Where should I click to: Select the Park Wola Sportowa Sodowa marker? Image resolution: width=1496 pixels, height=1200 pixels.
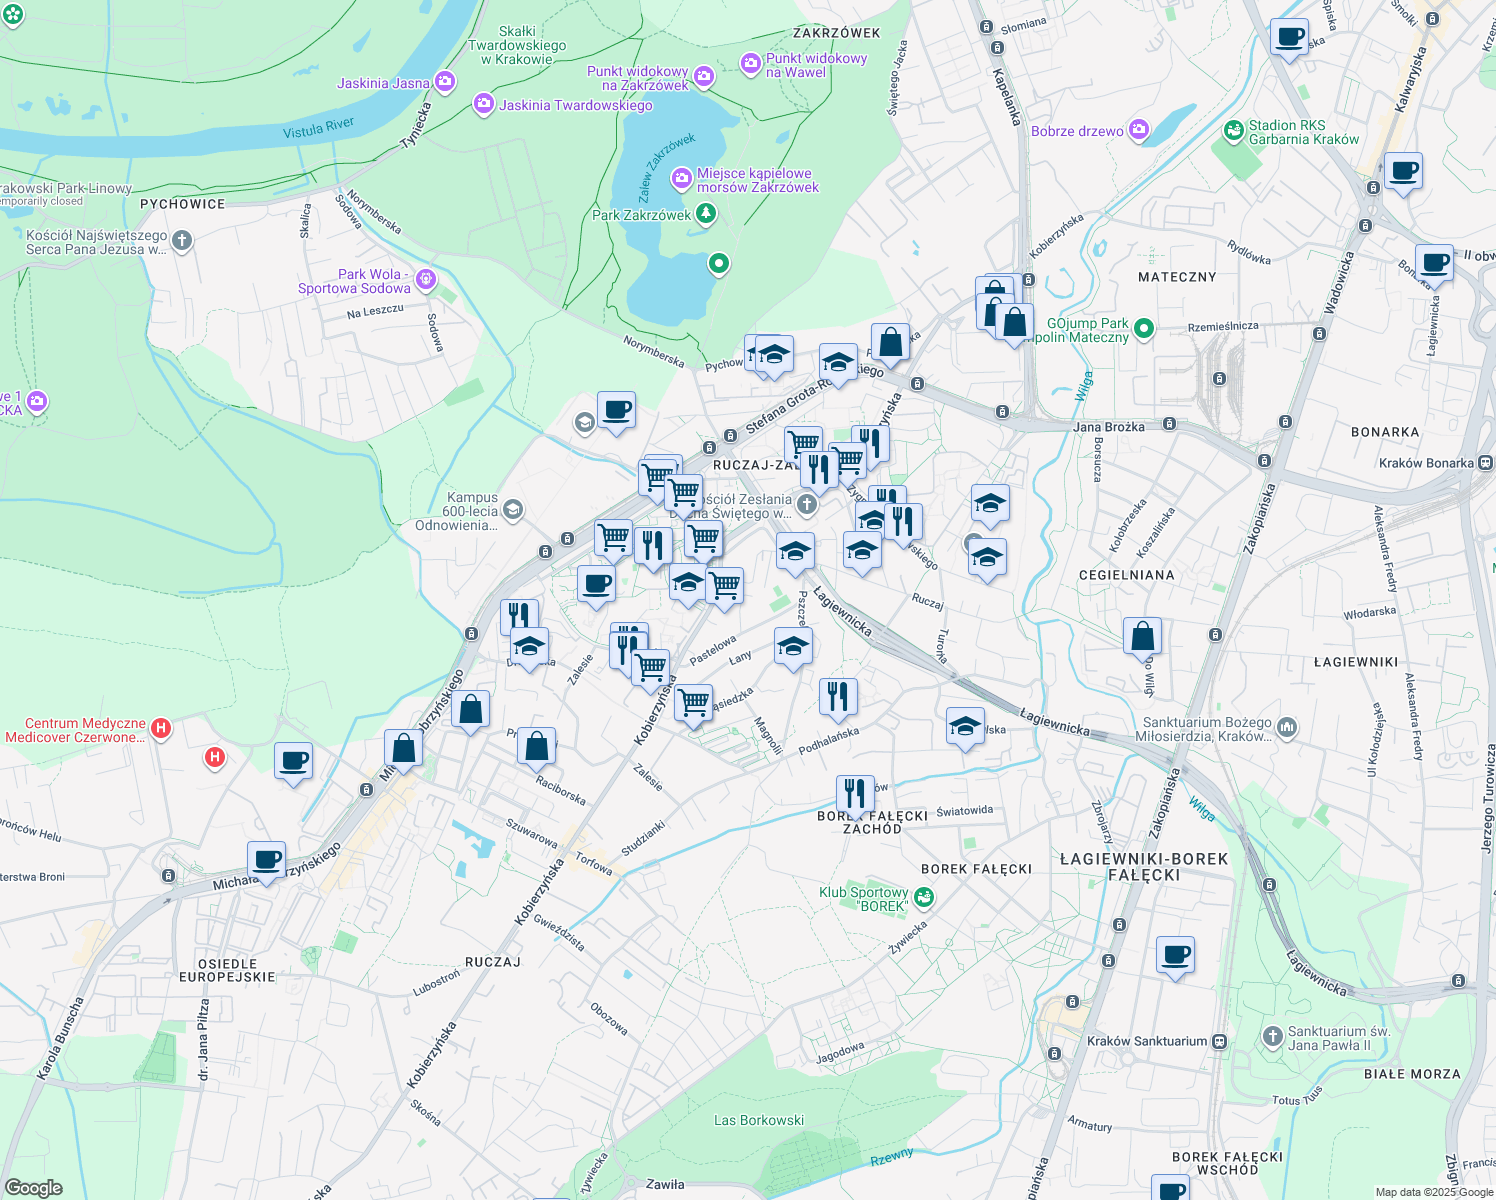pos(426,279)
